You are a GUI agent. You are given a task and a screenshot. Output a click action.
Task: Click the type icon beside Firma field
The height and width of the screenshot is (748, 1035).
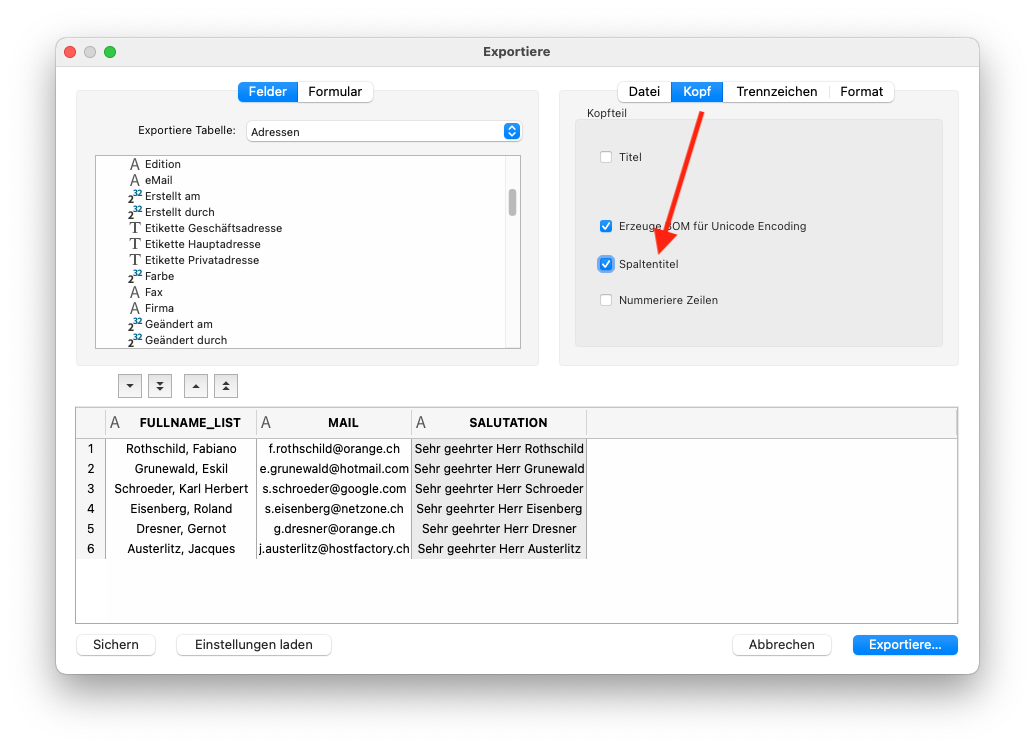[135, 308]
